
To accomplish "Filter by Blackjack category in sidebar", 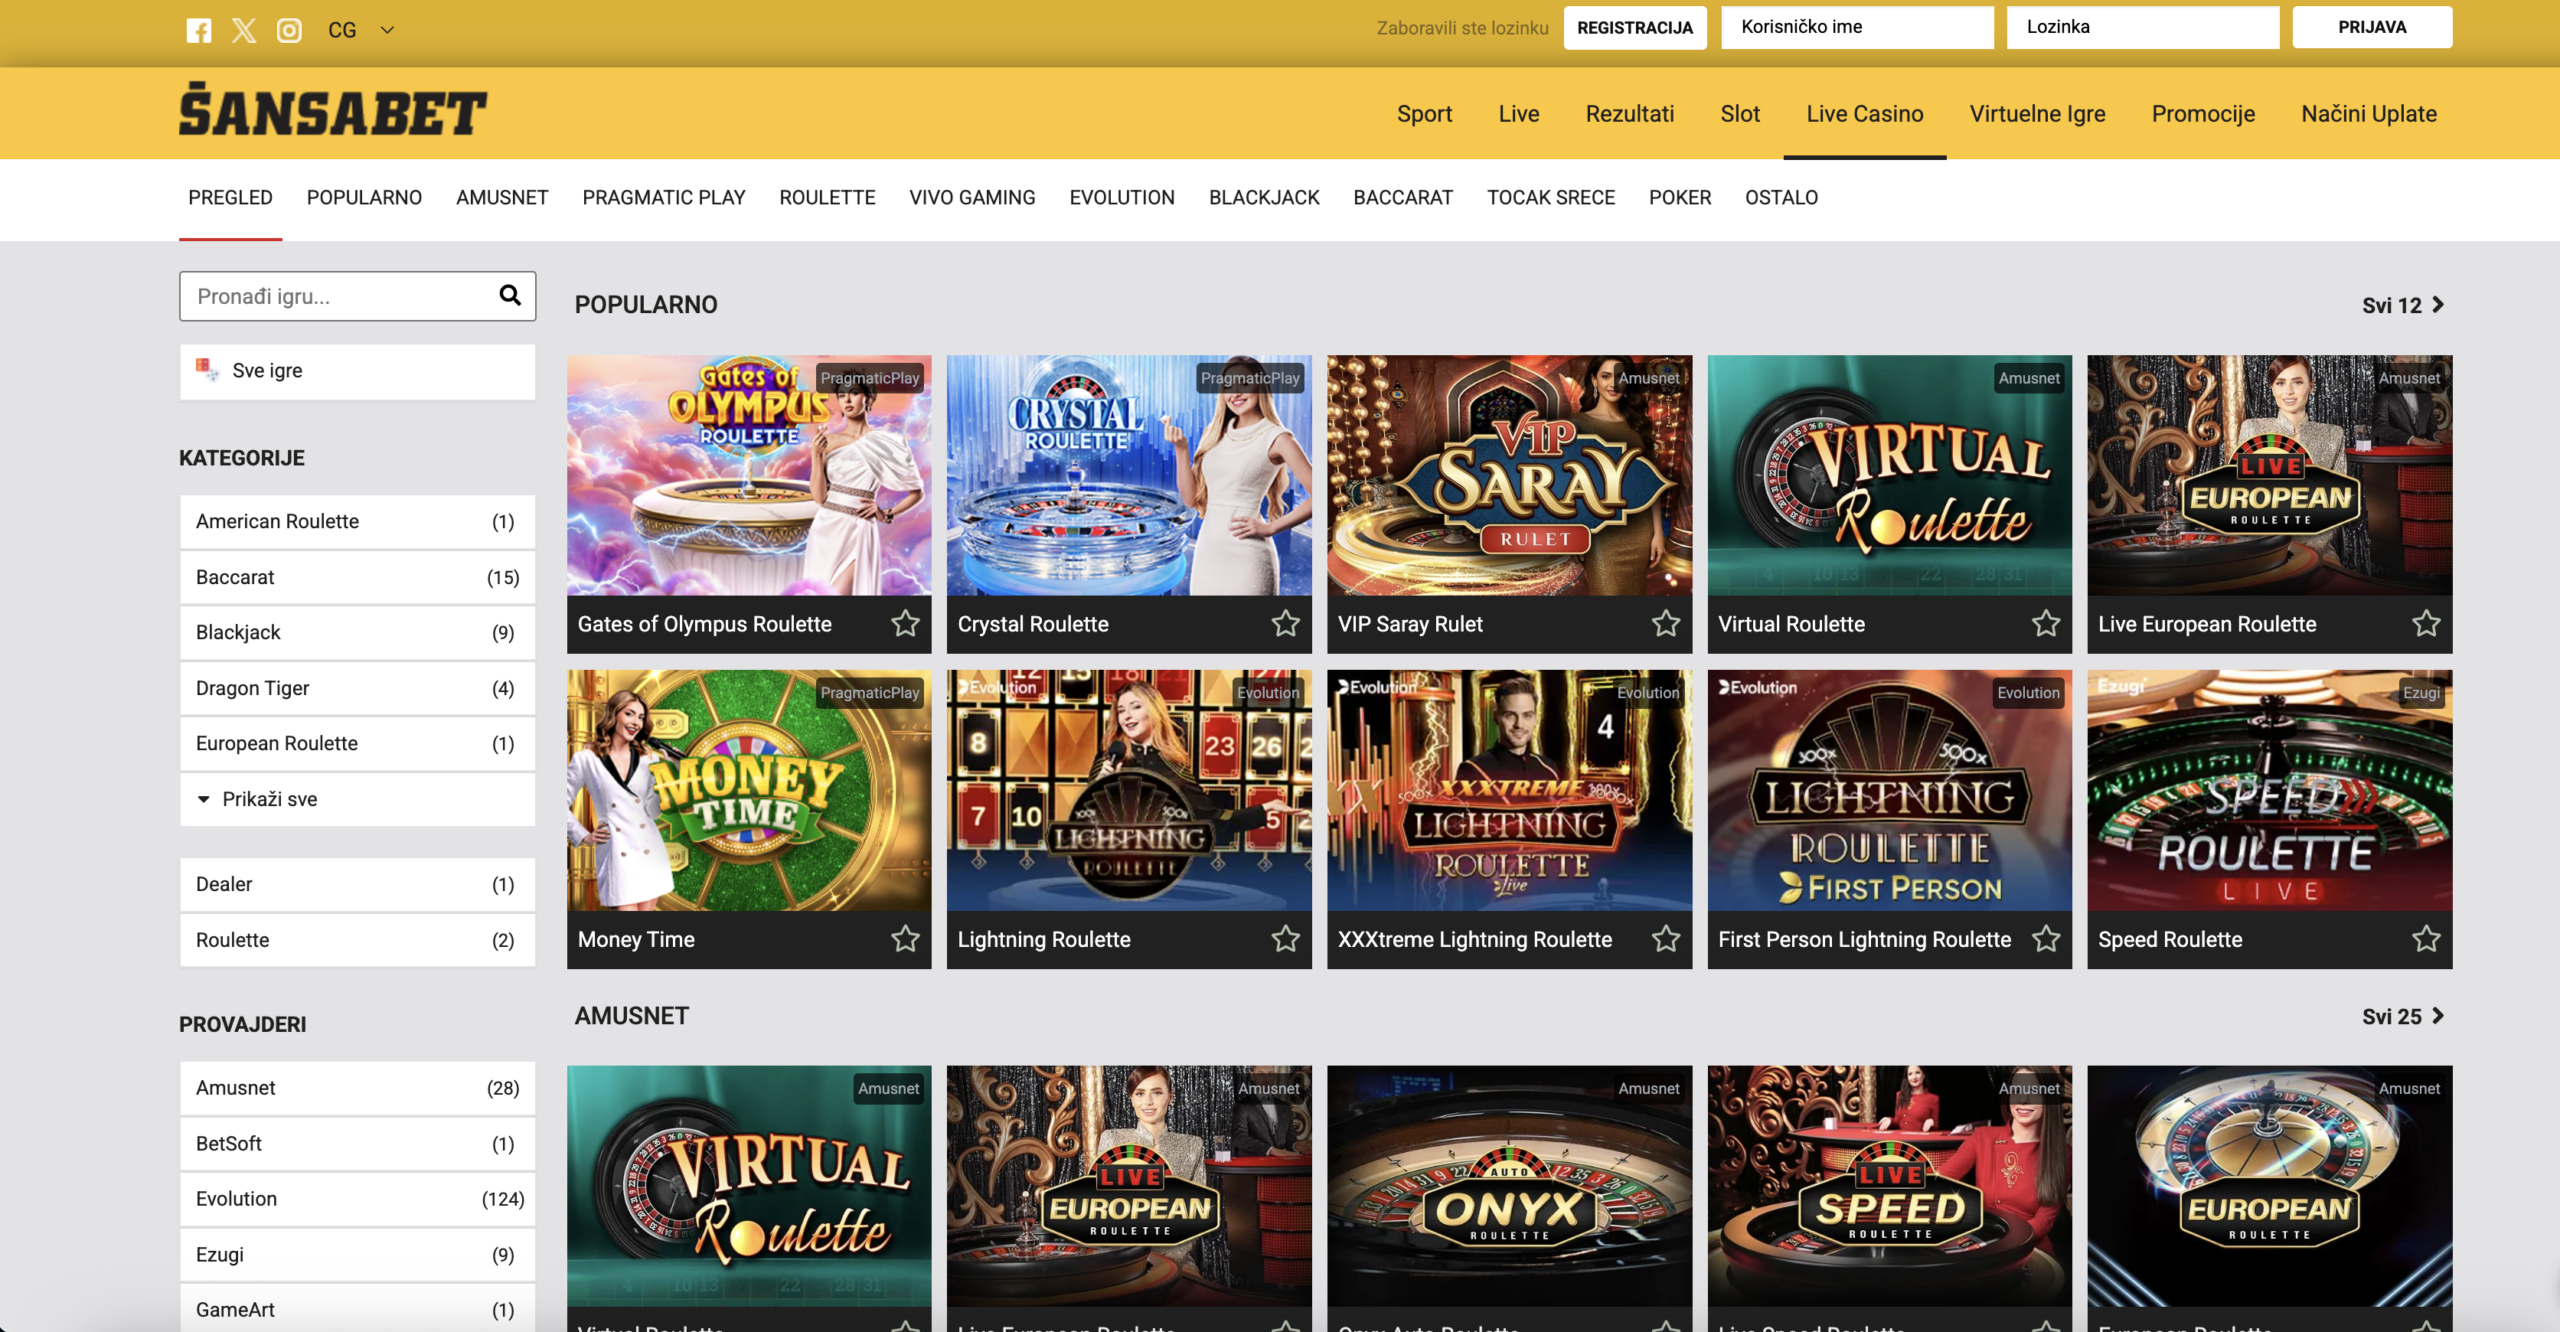I will click(357, 633).
